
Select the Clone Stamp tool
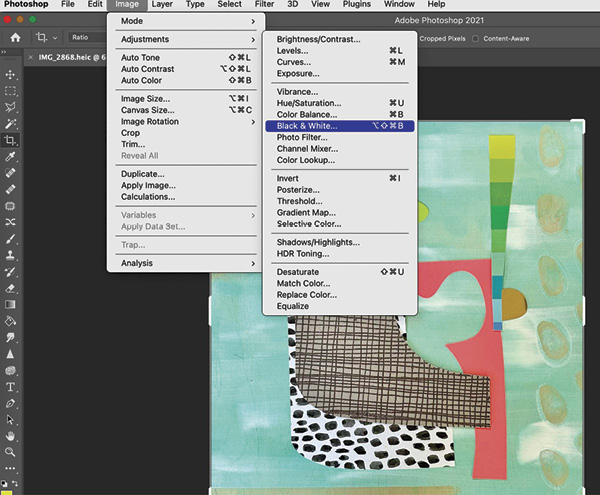(x=10, y=255)
